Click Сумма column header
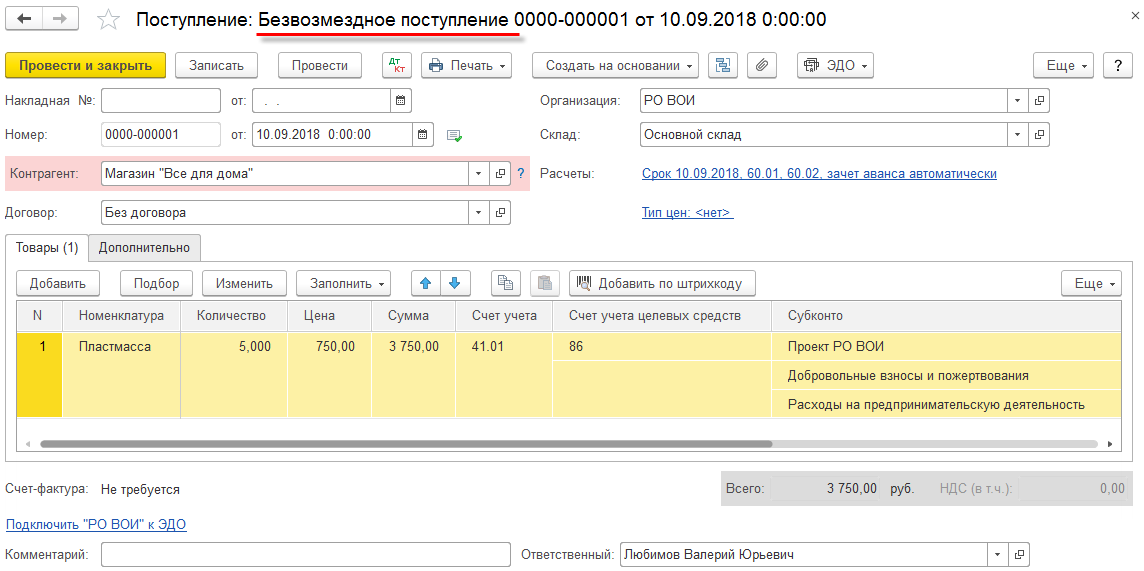 pos(413,316)
